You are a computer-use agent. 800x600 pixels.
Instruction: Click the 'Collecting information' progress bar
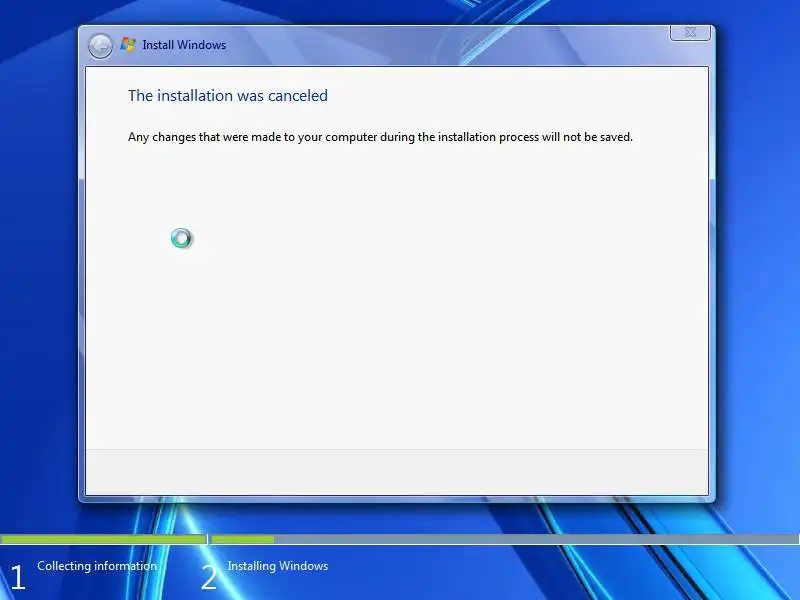[104, 539]
